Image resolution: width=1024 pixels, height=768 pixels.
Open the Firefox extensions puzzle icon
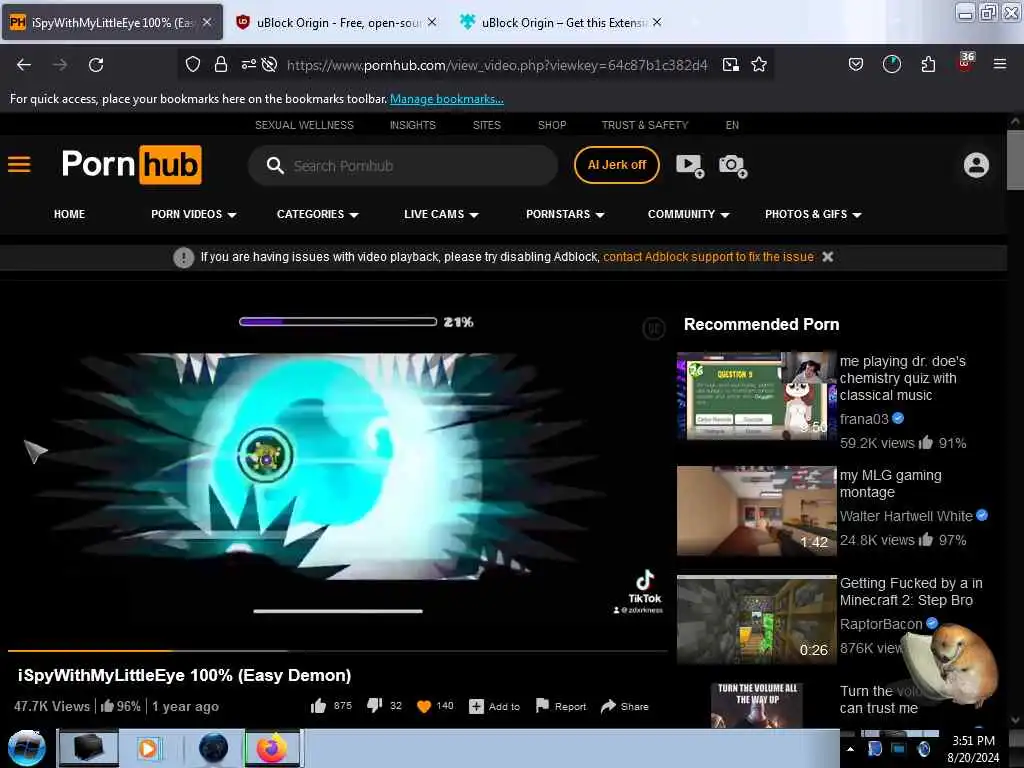pyautogui.click(x=928, y=64)
